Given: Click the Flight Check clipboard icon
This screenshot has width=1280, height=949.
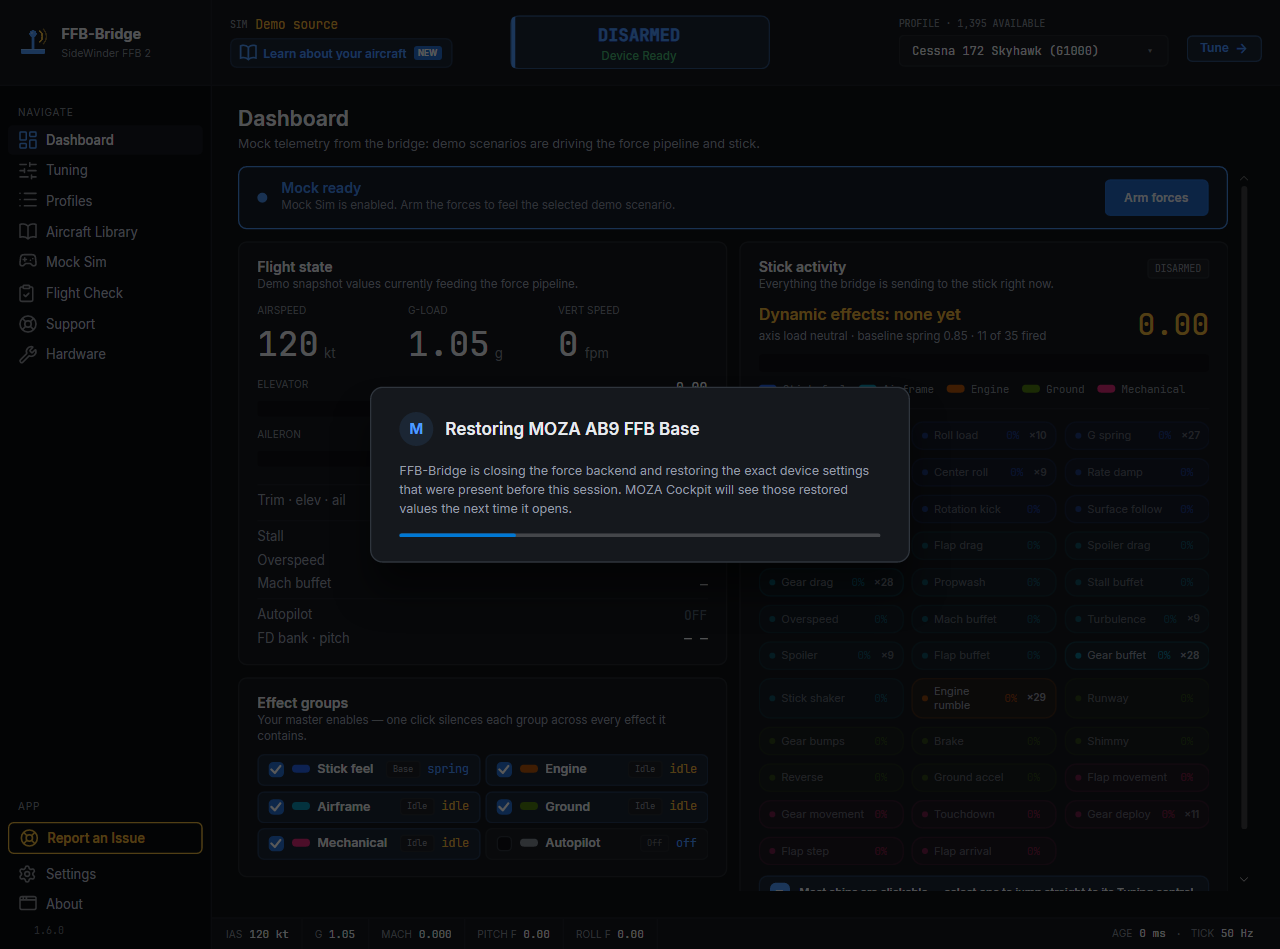Looking at the screenshot, I should (x=28, y=293).
